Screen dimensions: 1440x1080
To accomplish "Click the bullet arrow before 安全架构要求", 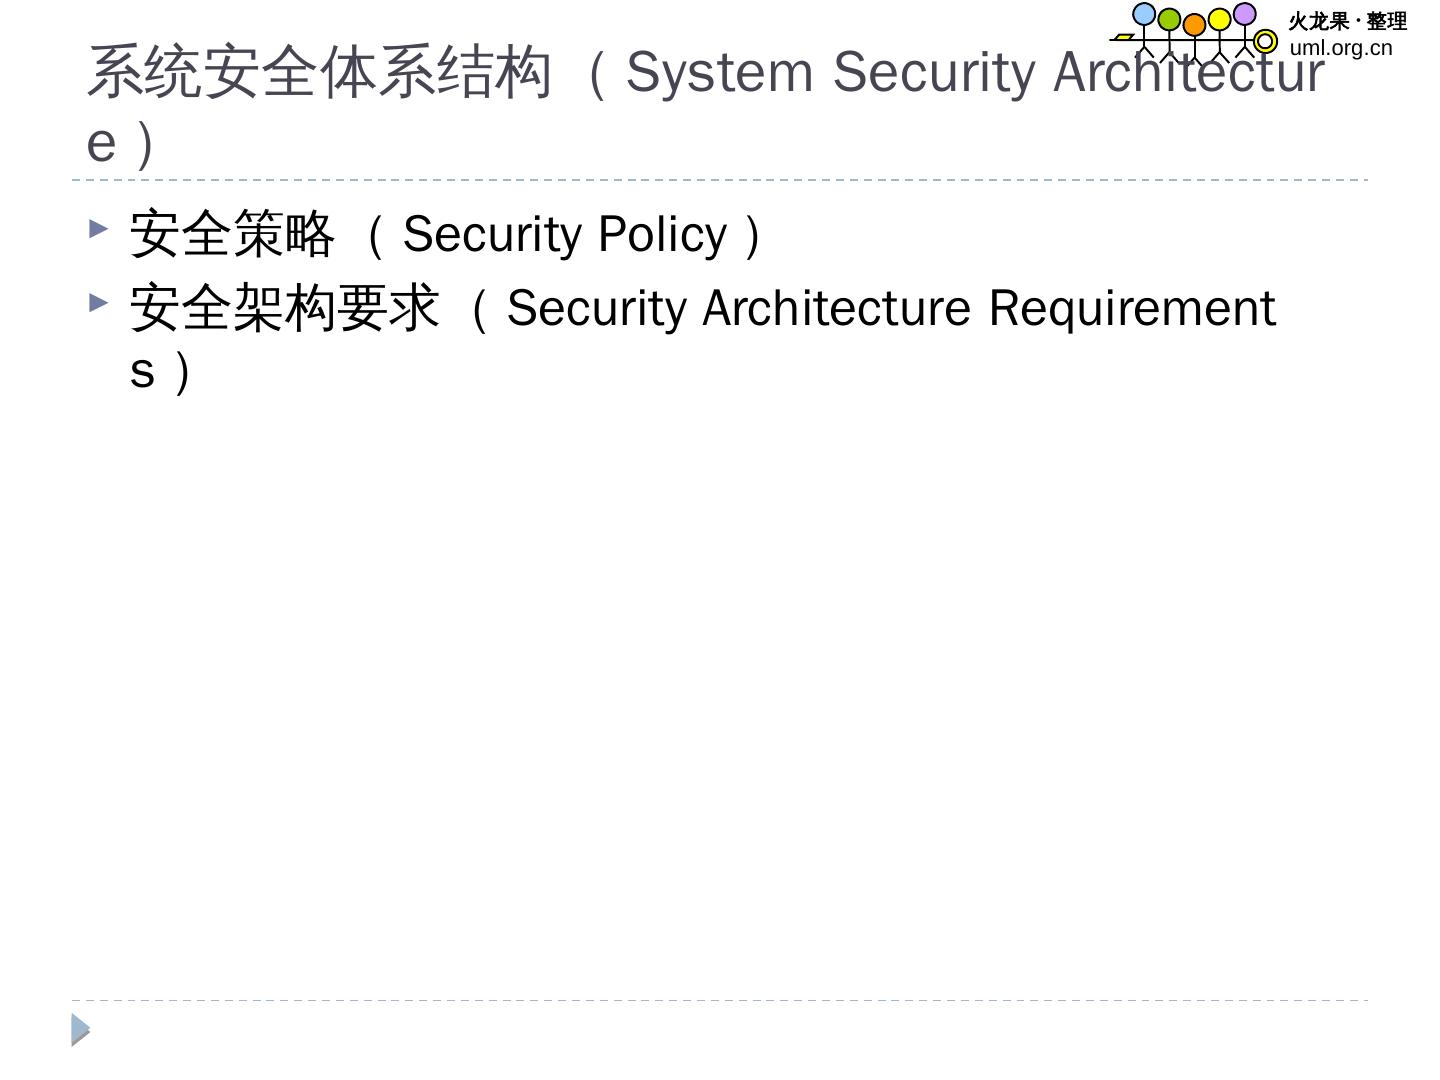I will click(x=98, y=301).
